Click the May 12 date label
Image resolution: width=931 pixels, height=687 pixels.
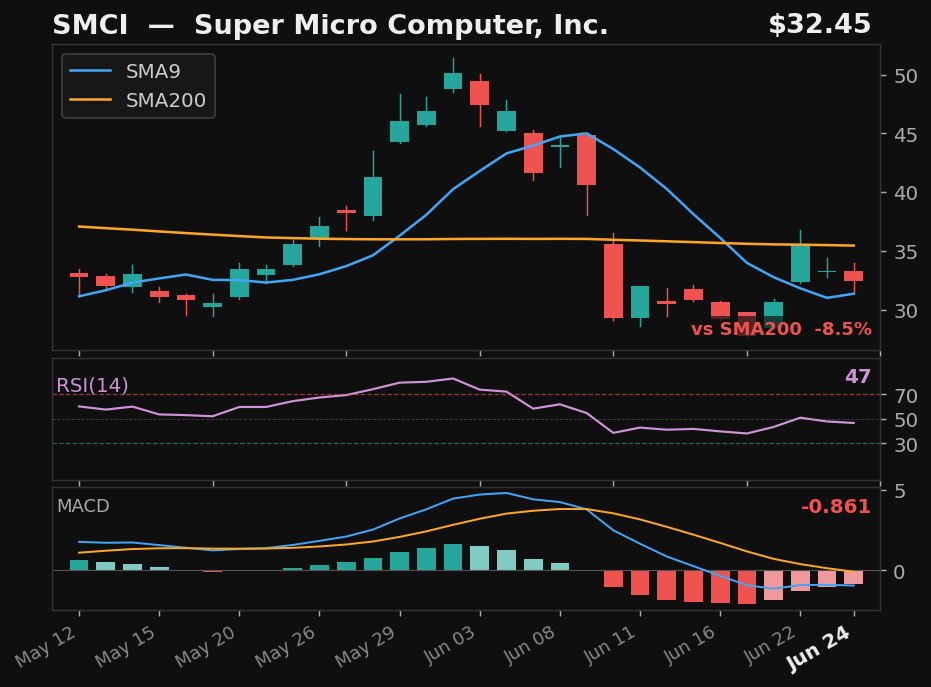46,646
